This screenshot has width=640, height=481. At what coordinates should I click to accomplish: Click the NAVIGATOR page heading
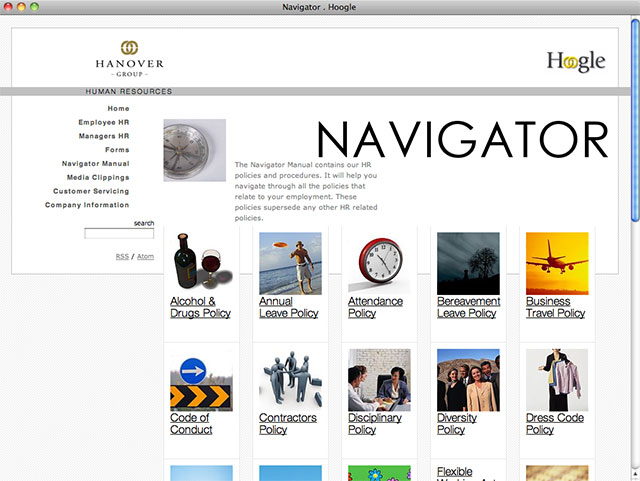(462, 139)
